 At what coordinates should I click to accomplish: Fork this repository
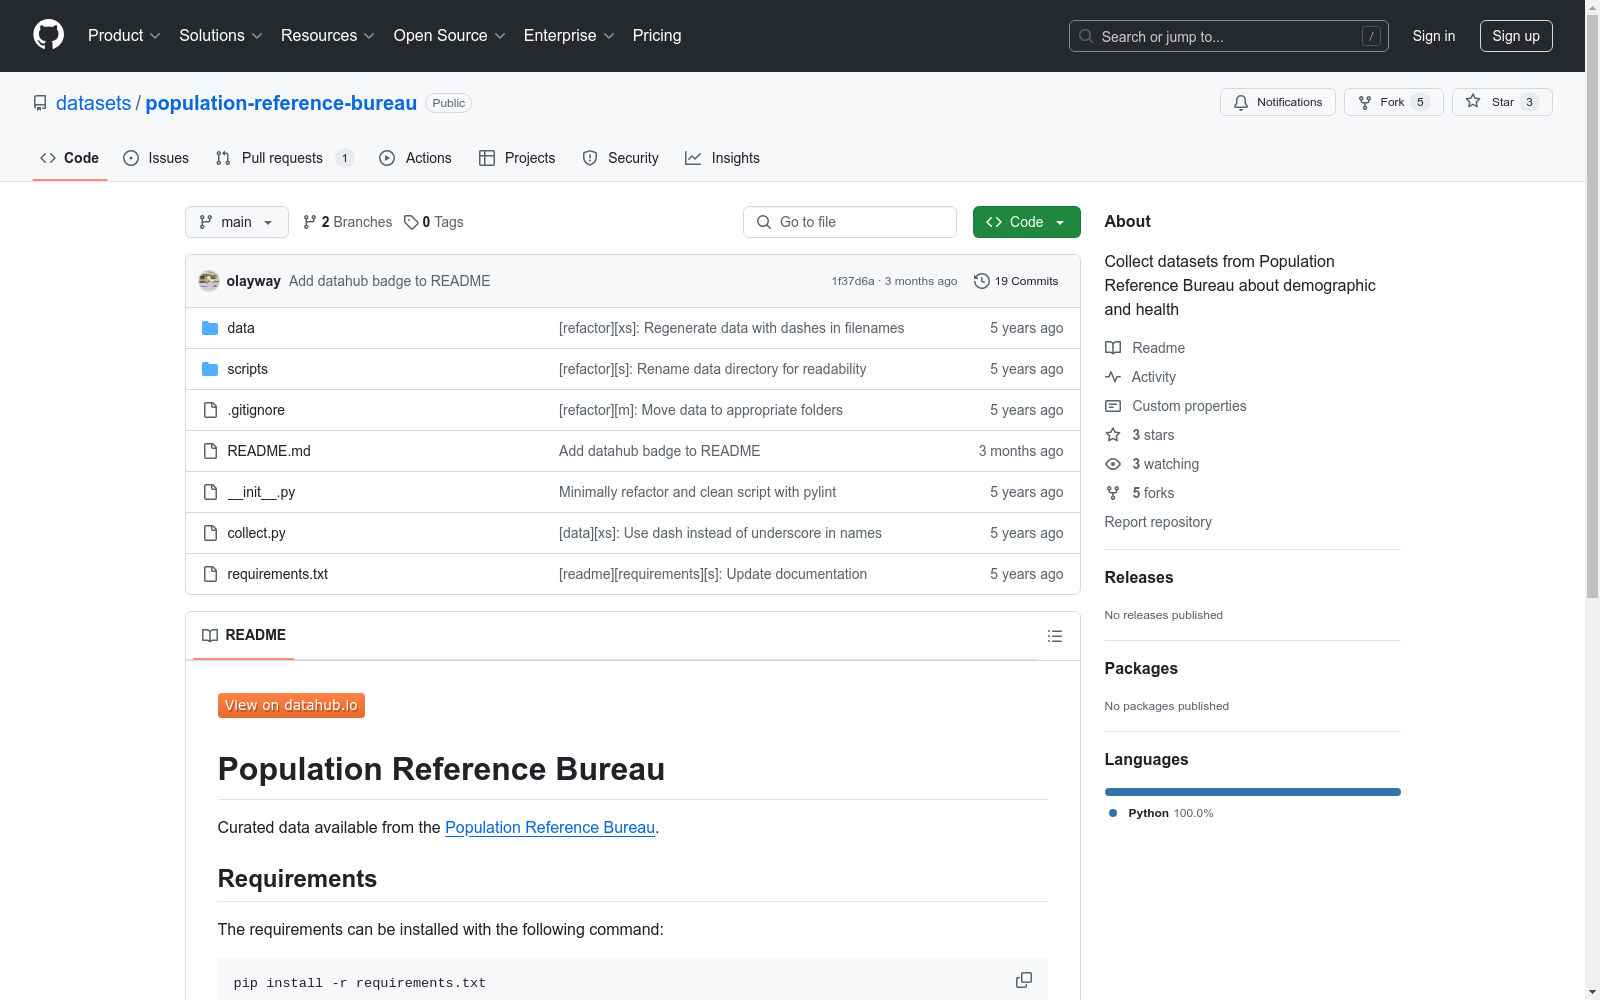tap(1393, 102)
